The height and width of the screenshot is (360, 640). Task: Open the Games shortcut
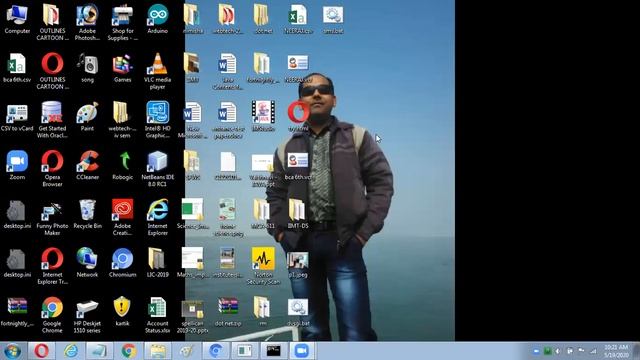(122, 68)
